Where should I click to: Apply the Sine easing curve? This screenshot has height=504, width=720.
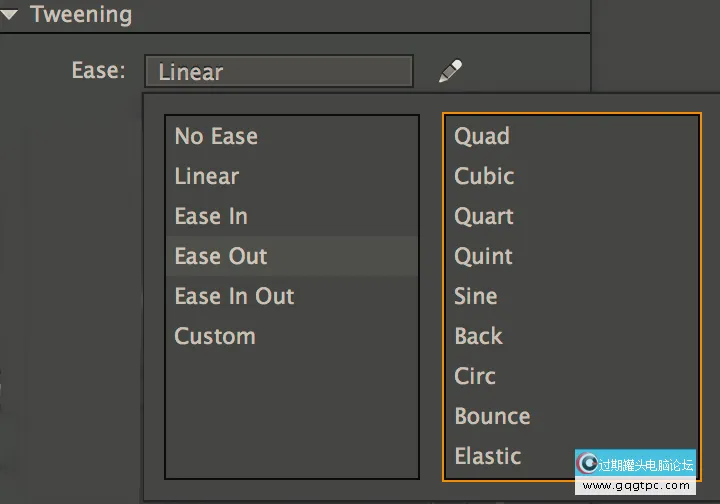click(476, 296)
